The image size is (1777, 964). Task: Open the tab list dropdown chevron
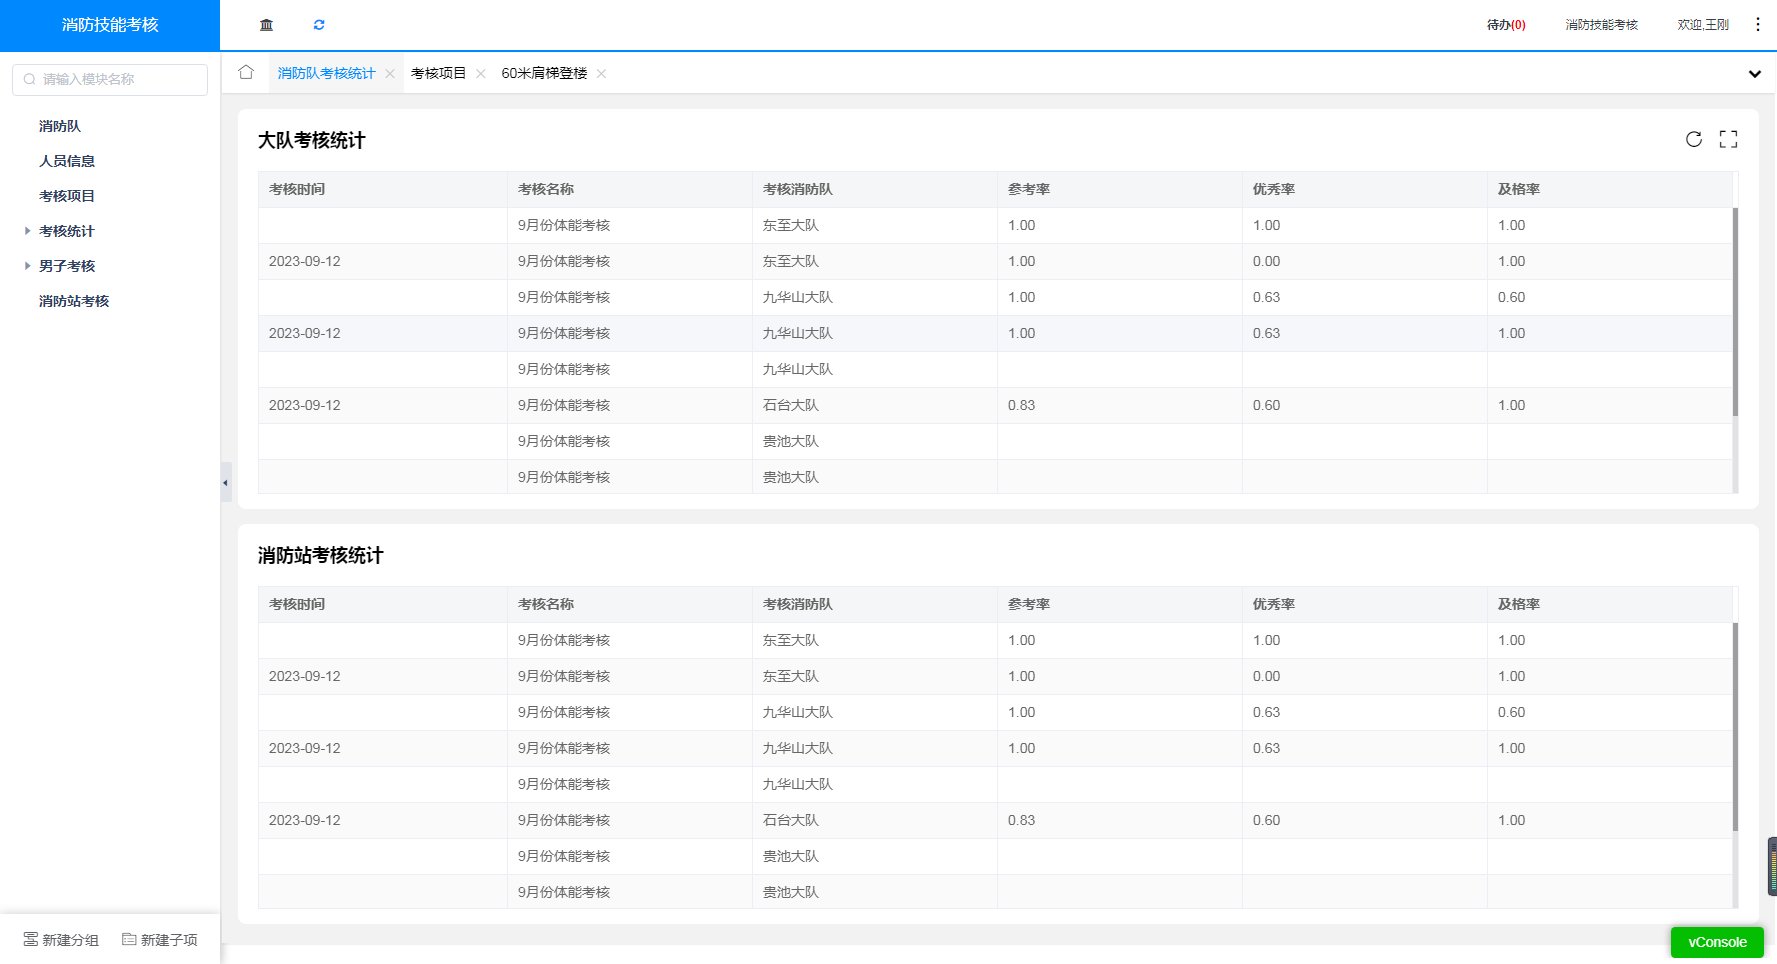1754,74
